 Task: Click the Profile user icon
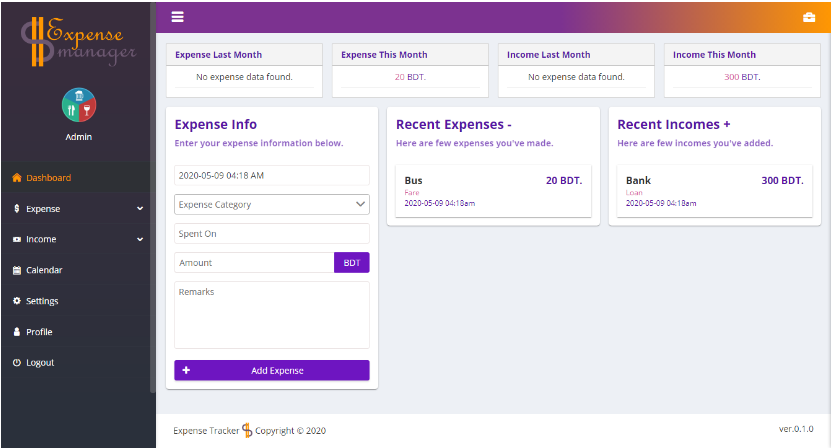[x=17, y=332]
